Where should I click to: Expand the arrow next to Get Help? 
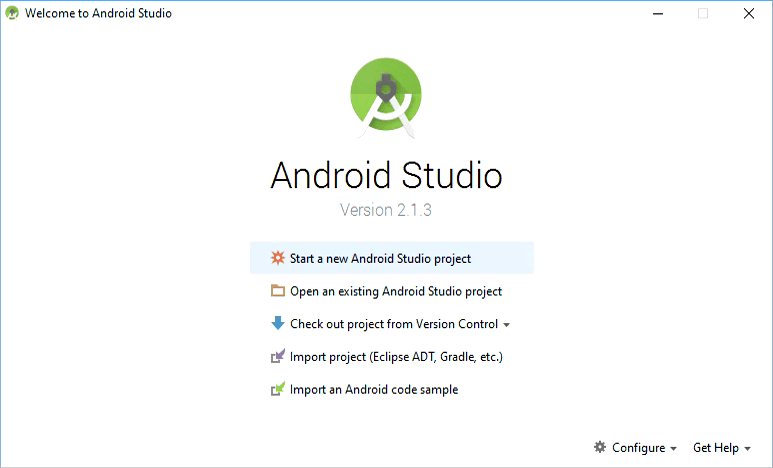pyautogui.click(x=747, y=448)
